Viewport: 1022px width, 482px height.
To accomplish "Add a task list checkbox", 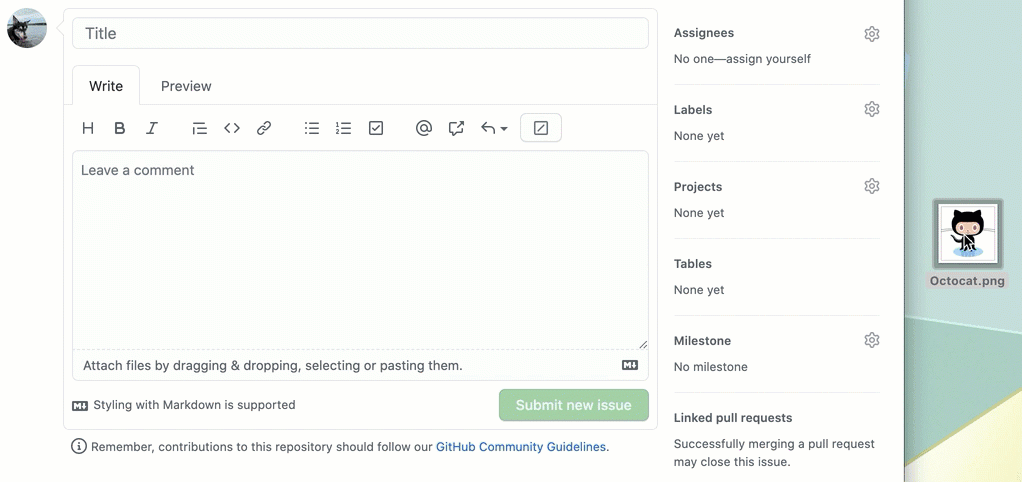I will 376,128.
